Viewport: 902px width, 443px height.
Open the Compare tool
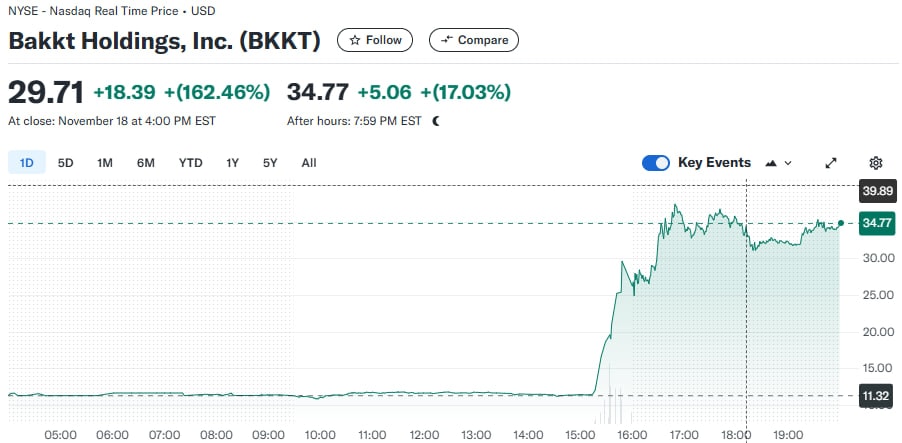click(x=474, y=40)
